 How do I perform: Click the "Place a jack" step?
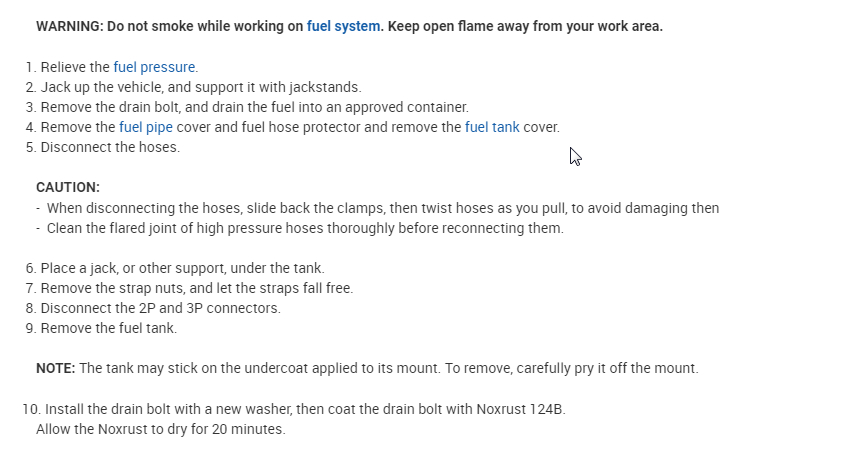coord(182,268)
